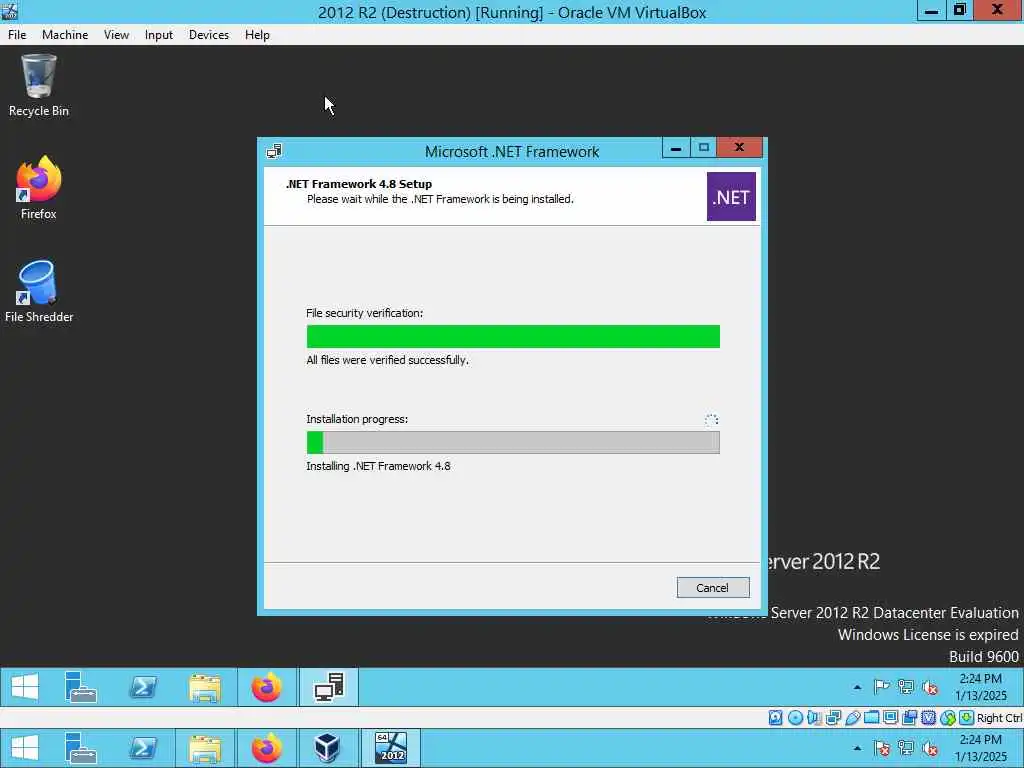Select the Firefox desktop shortcut
Image resolution: width=1024 pixels, height=768 pixels.
[39, 188]
